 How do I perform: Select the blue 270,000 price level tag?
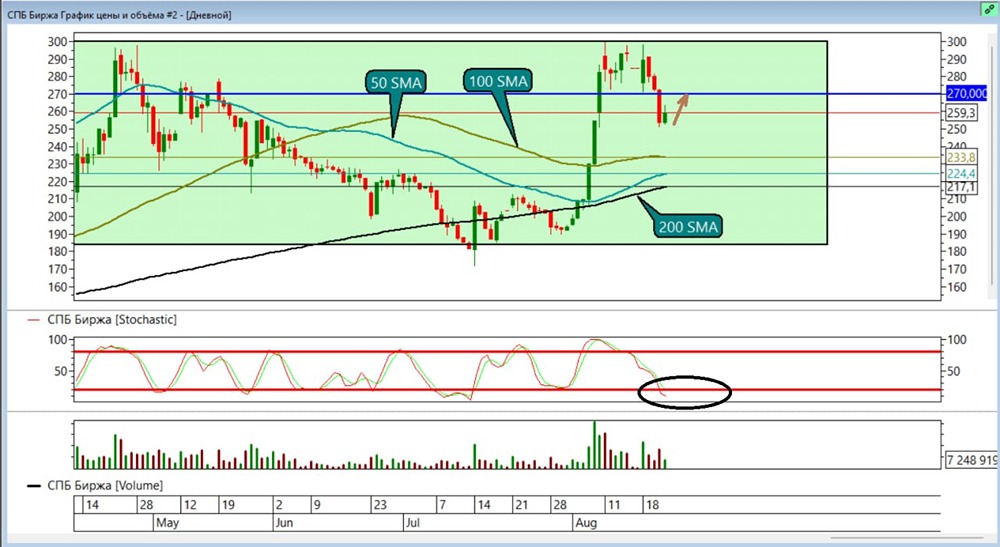pyautogui.click(x=967, y=94)
